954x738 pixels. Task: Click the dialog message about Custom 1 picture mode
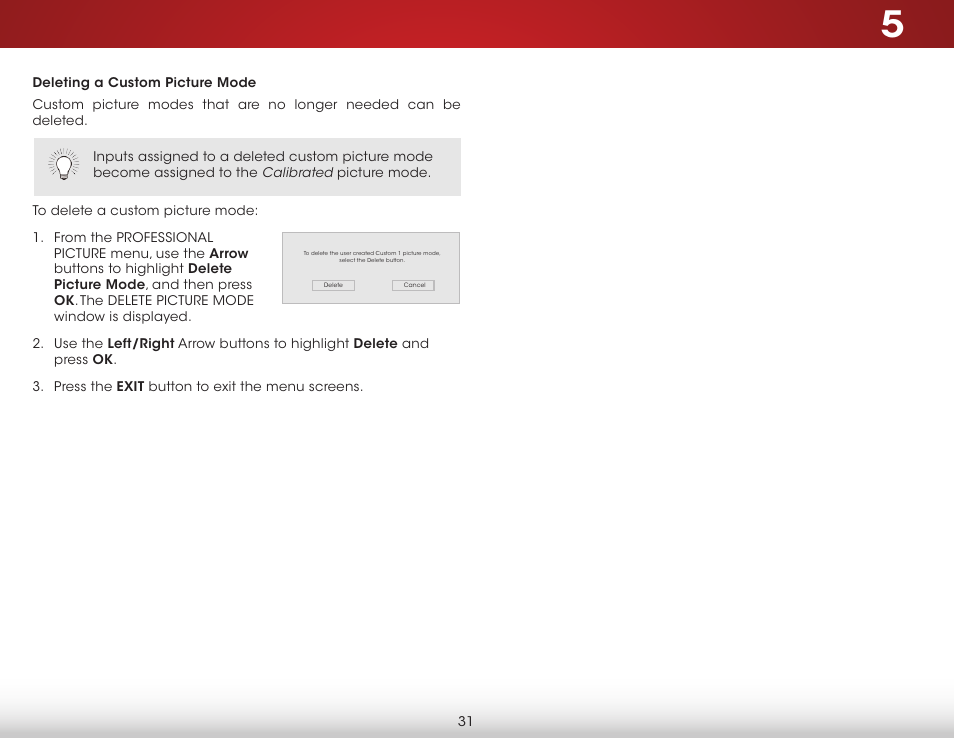pyautogui.click(x=372, y=256)
